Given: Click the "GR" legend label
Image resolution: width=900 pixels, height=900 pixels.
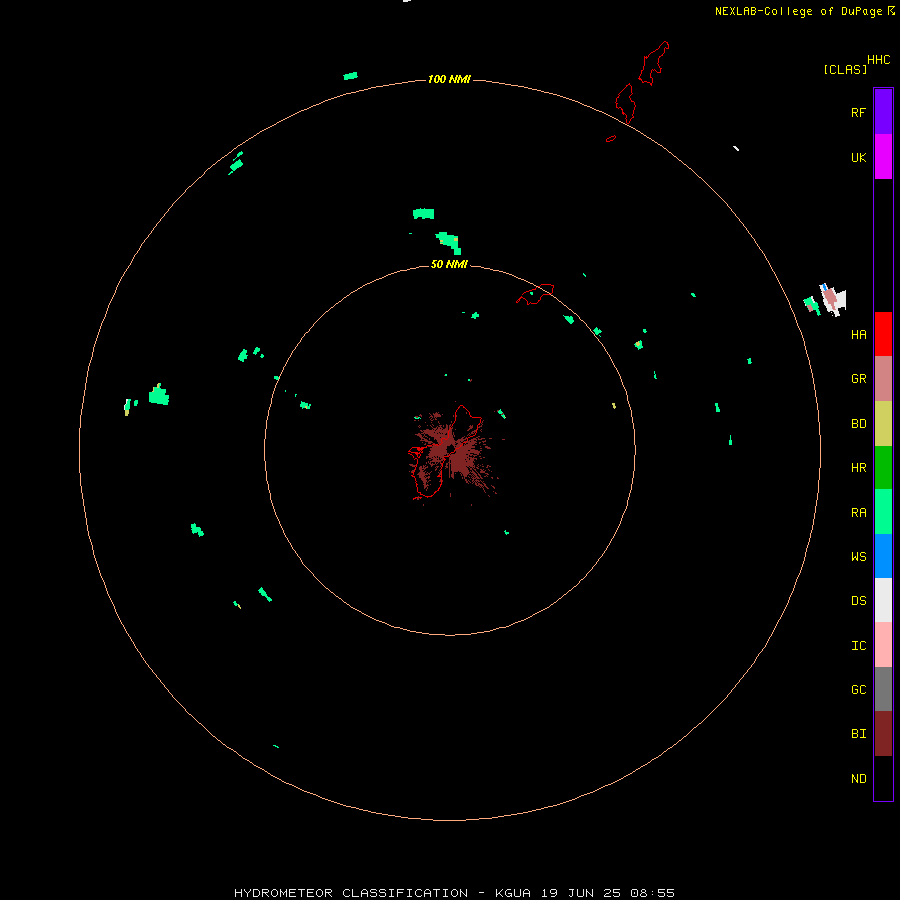Looking at the screenshot, I should tap(858, 379).
